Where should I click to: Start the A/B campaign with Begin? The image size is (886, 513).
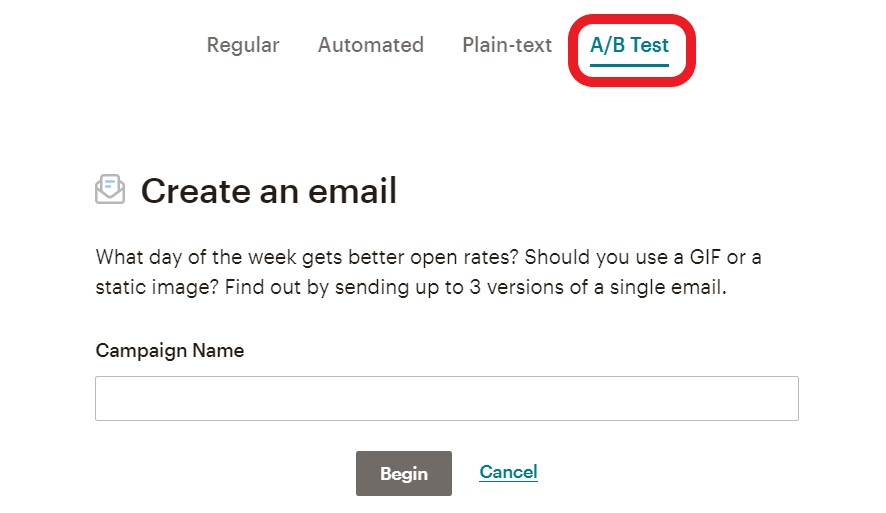point(403,473)
